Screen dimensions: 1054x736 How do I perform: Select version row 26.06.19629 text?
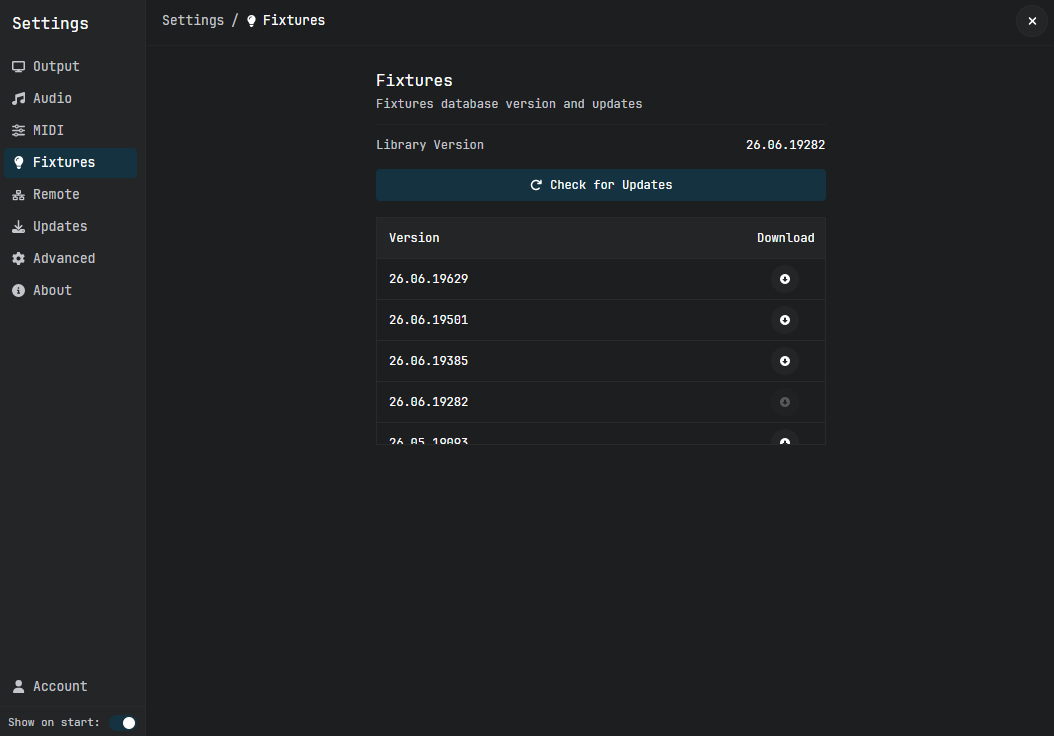(428, 279)
